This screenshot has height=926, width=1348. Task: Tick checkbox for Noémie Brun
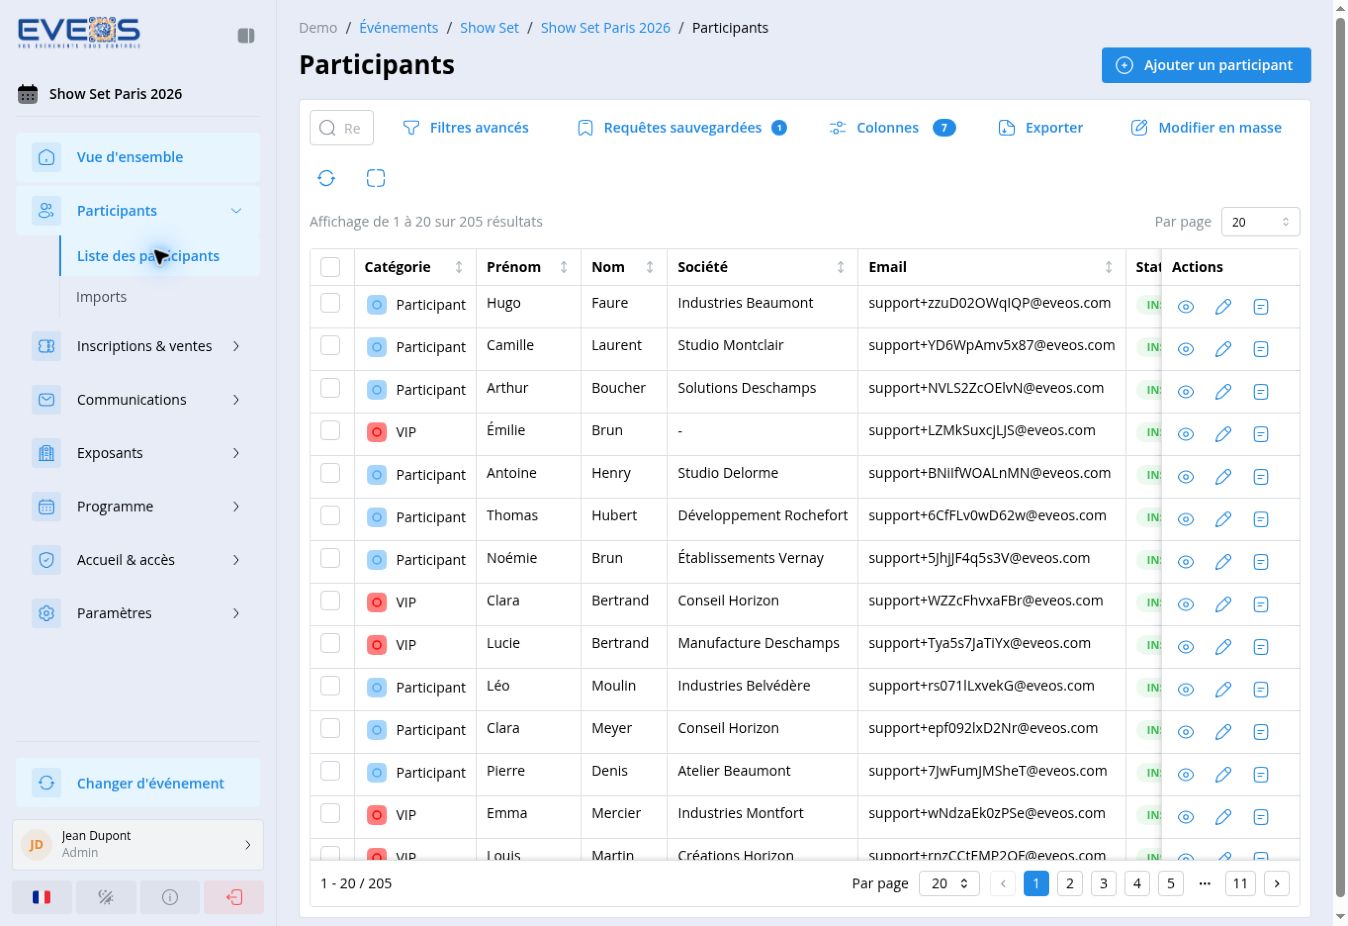tap(330, 558)
